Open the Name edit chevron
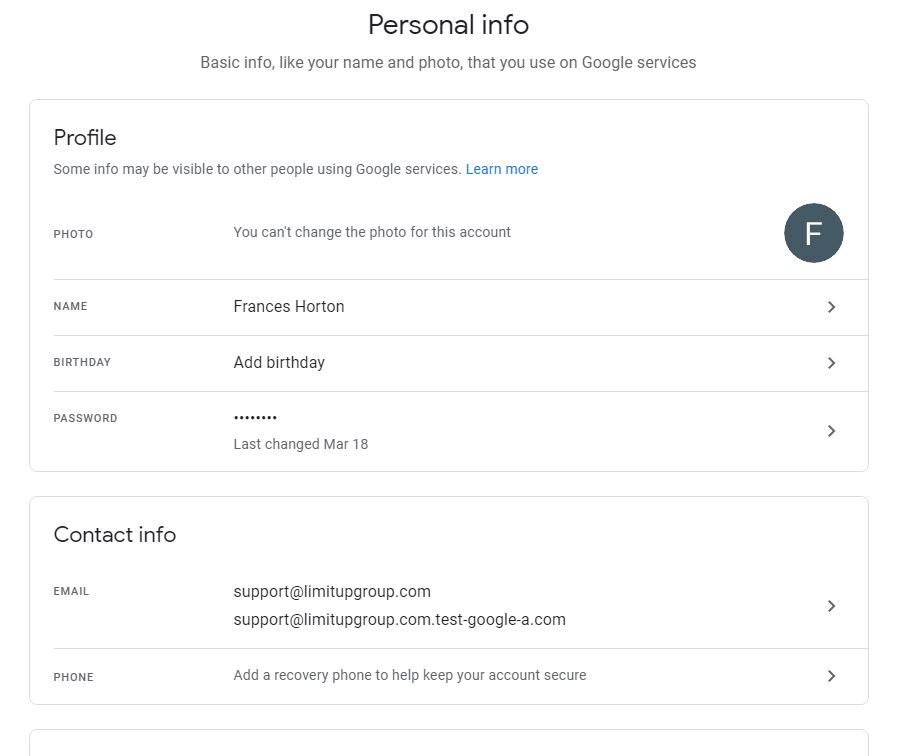 [831, 307]
